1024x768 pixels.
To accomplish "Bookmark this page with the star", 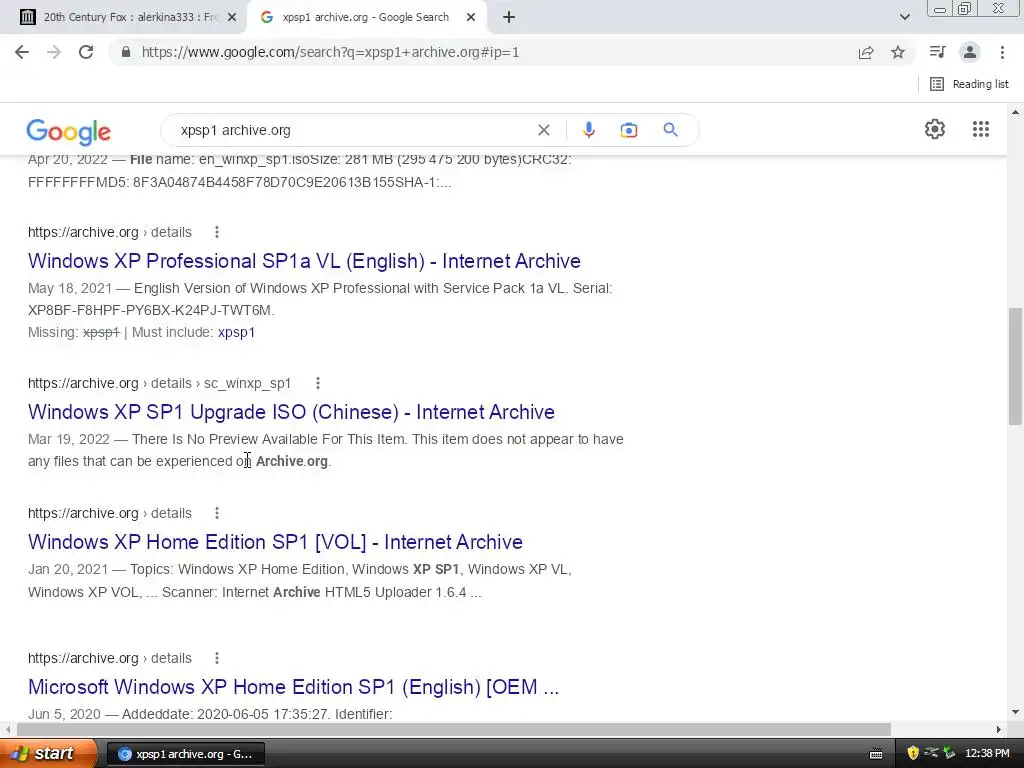I will pyautogui.click(x=898, y=52).
